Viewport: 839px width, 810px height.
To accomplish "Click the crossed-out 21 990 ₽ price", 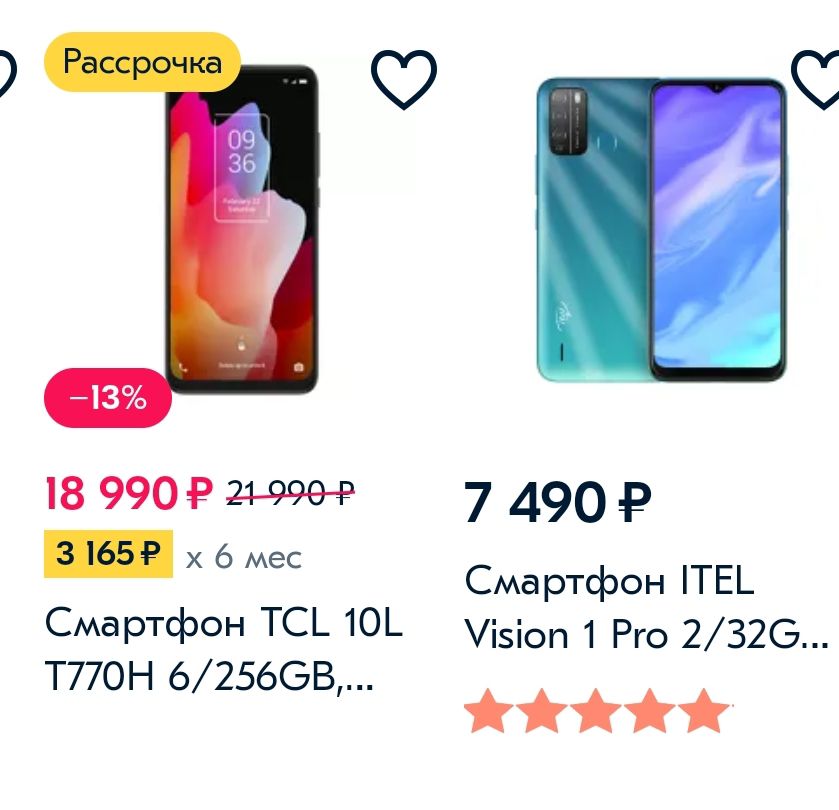I will point(291,493).
